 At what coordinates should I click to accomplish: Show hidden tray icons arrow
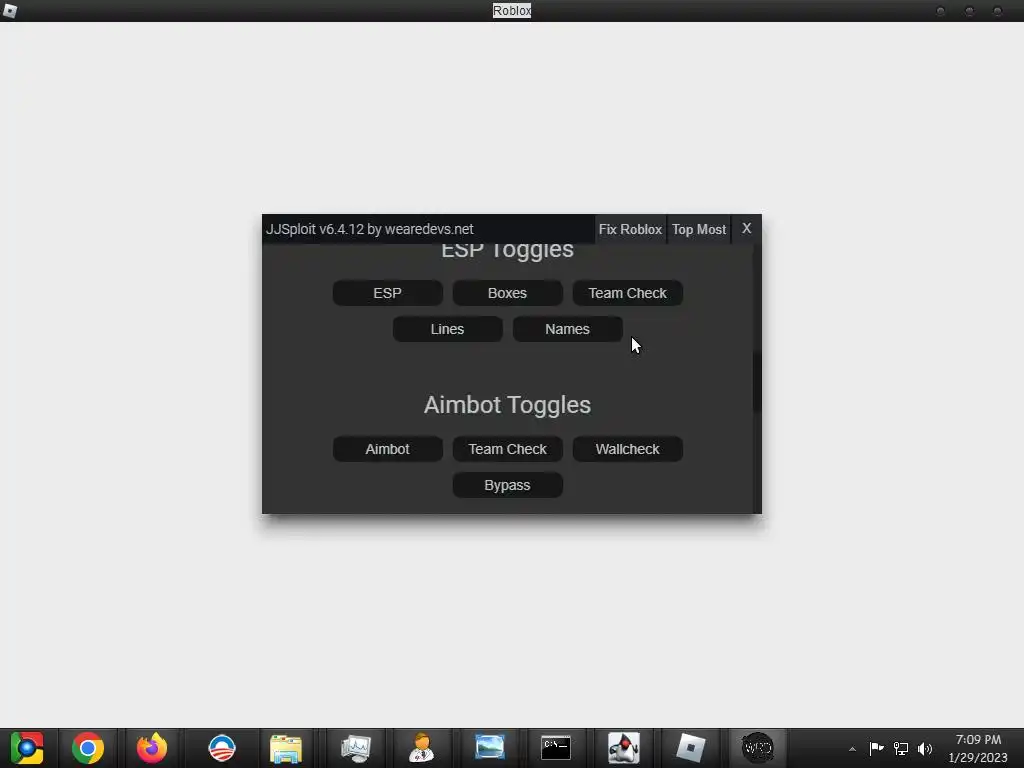click(x=852, y=749)
